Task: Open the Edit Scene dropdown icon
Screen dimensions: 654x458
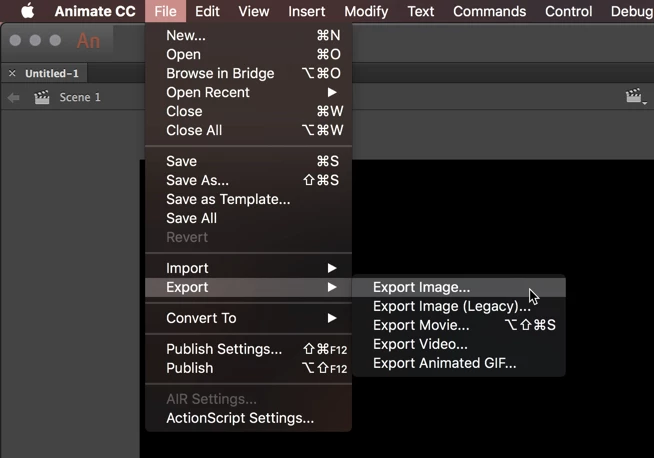Action: tap(636, 96)
